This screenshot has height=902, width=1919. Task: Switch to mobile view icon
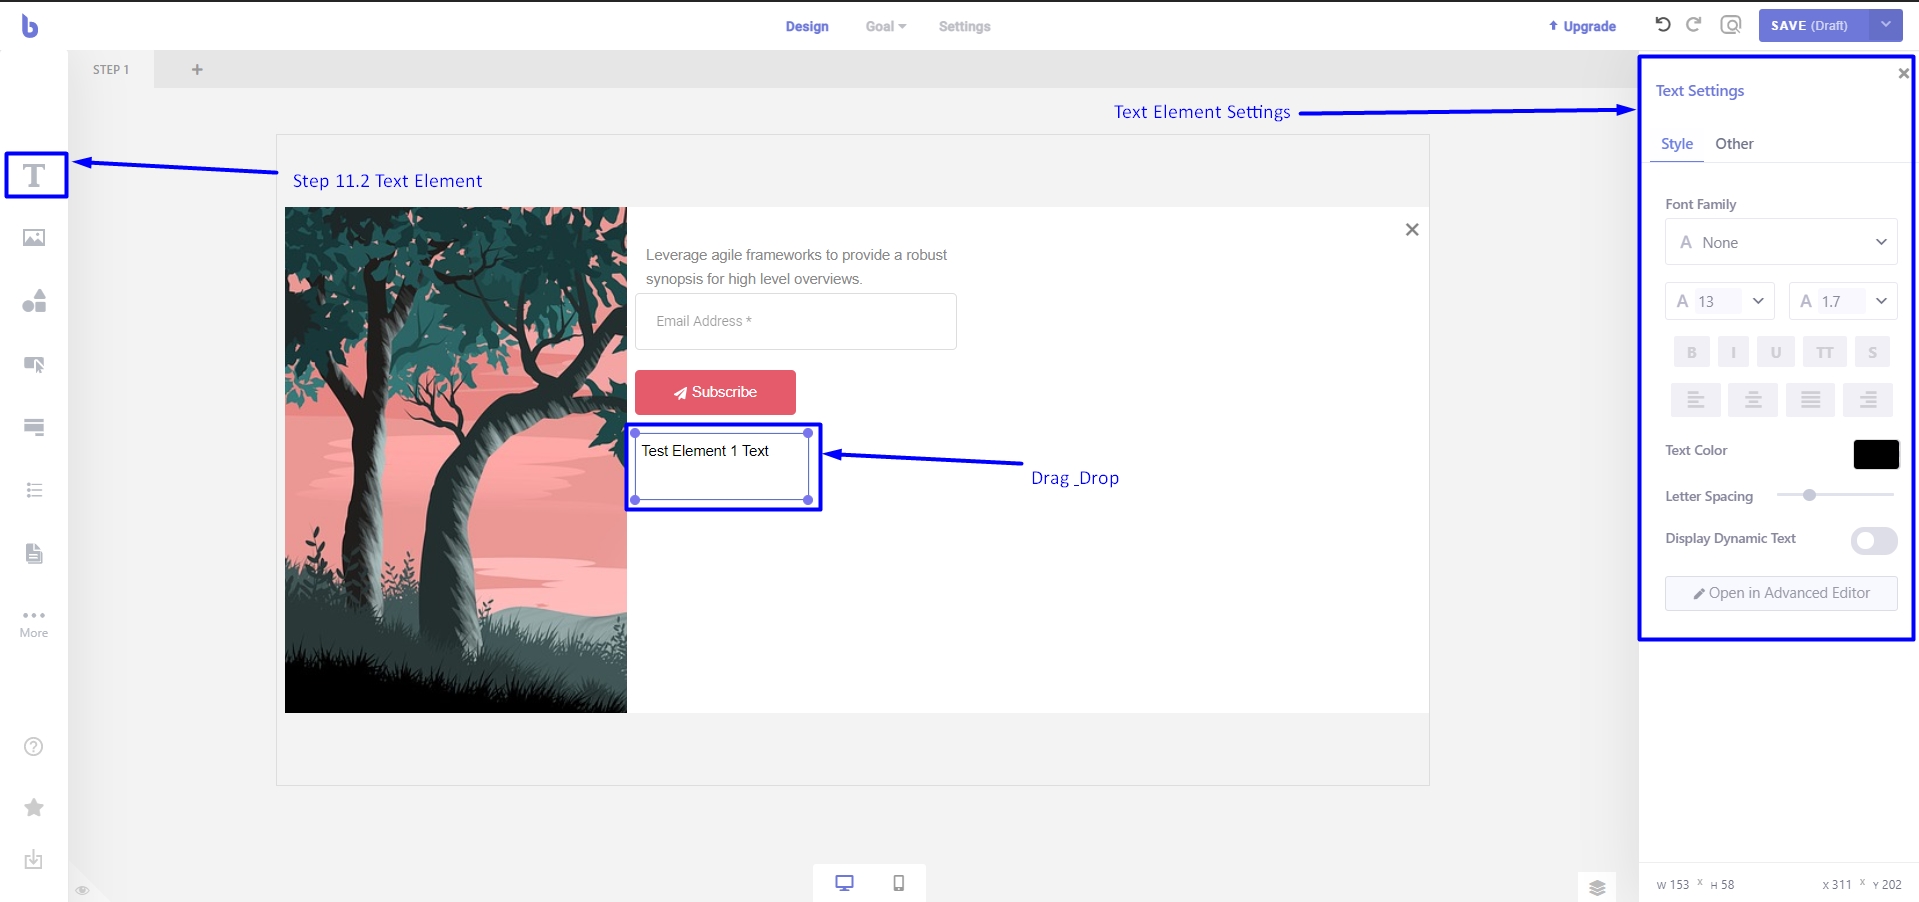click(899, 883)
